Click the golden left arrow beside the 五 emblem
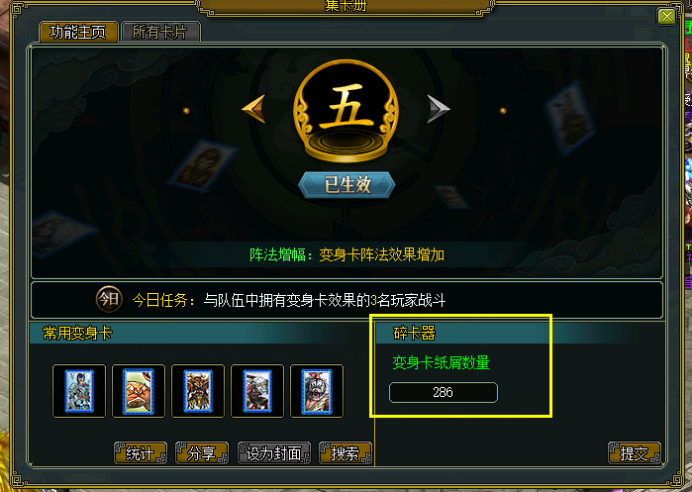The width and height of the screenshot is (692, 492). (x=254, y=109)
